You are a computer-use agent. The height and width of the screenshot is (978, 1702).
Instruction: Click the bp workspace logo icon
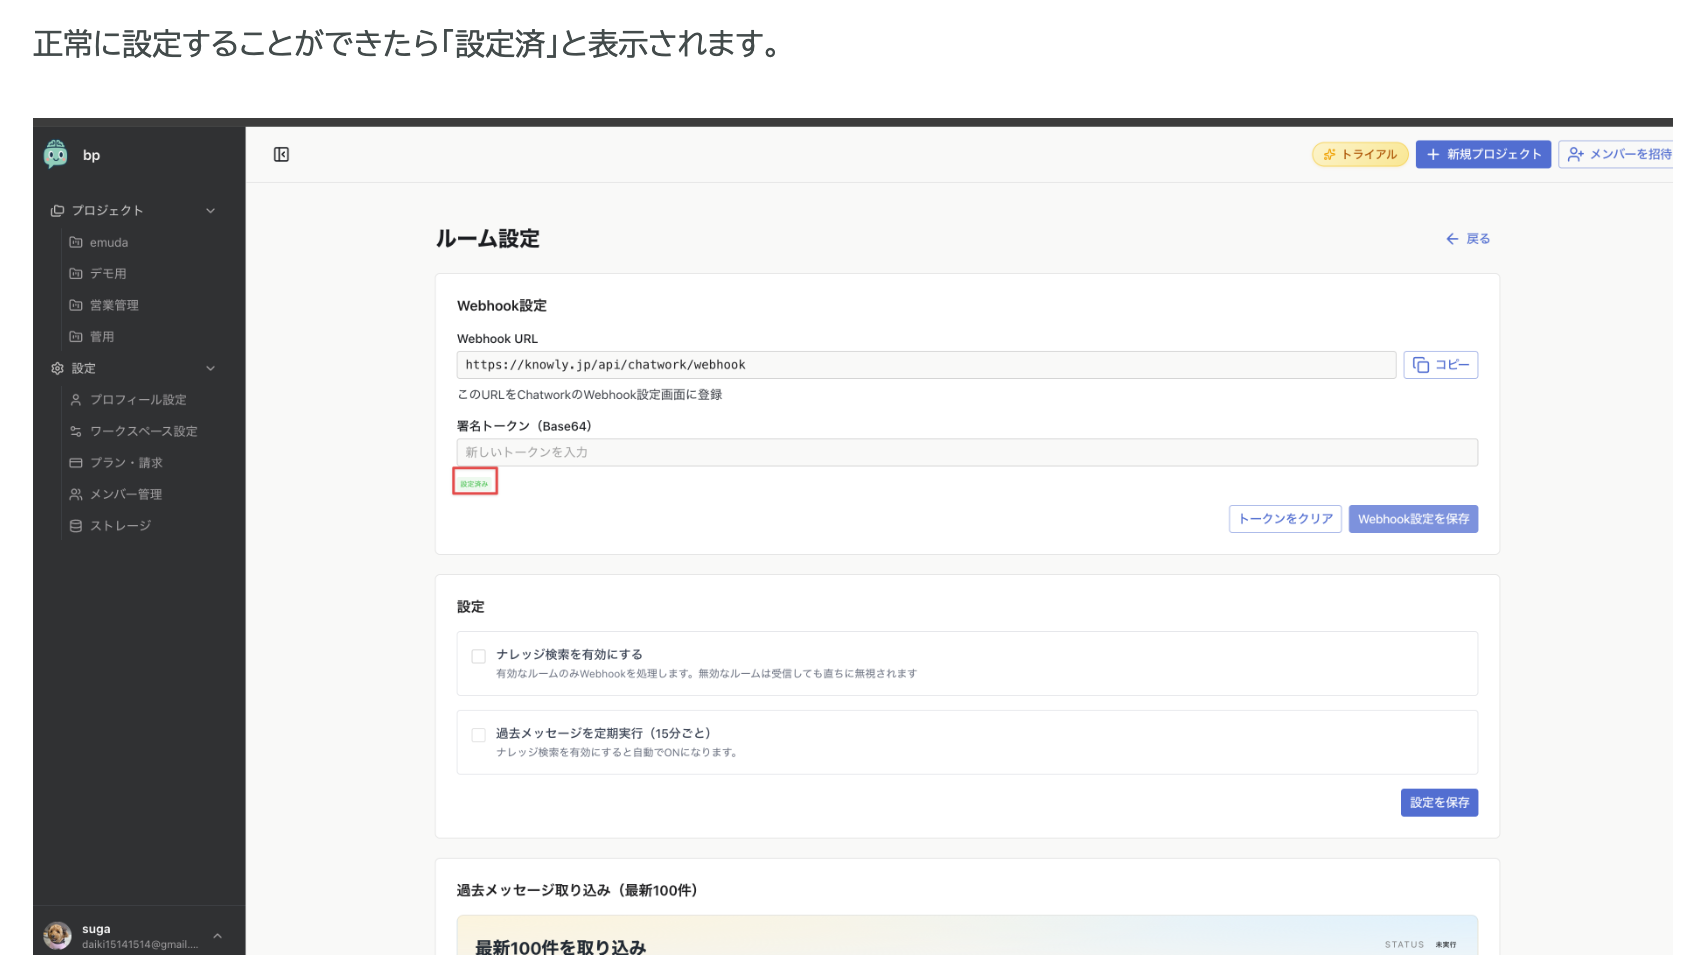[57, 154]
